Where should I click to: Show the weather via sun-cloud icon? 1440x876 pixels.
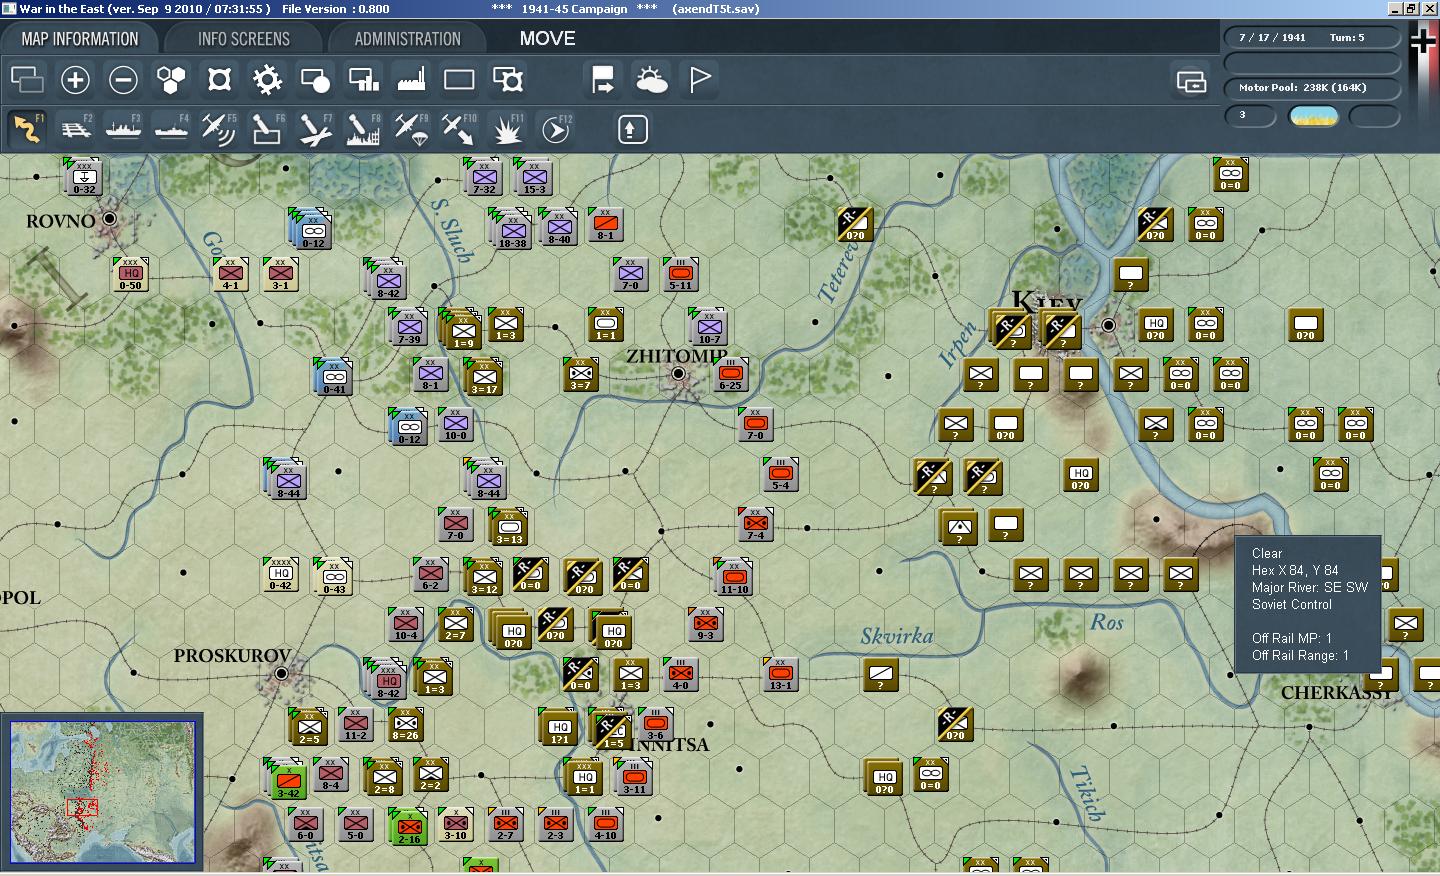pyautogui.click(x=651, y=80)
